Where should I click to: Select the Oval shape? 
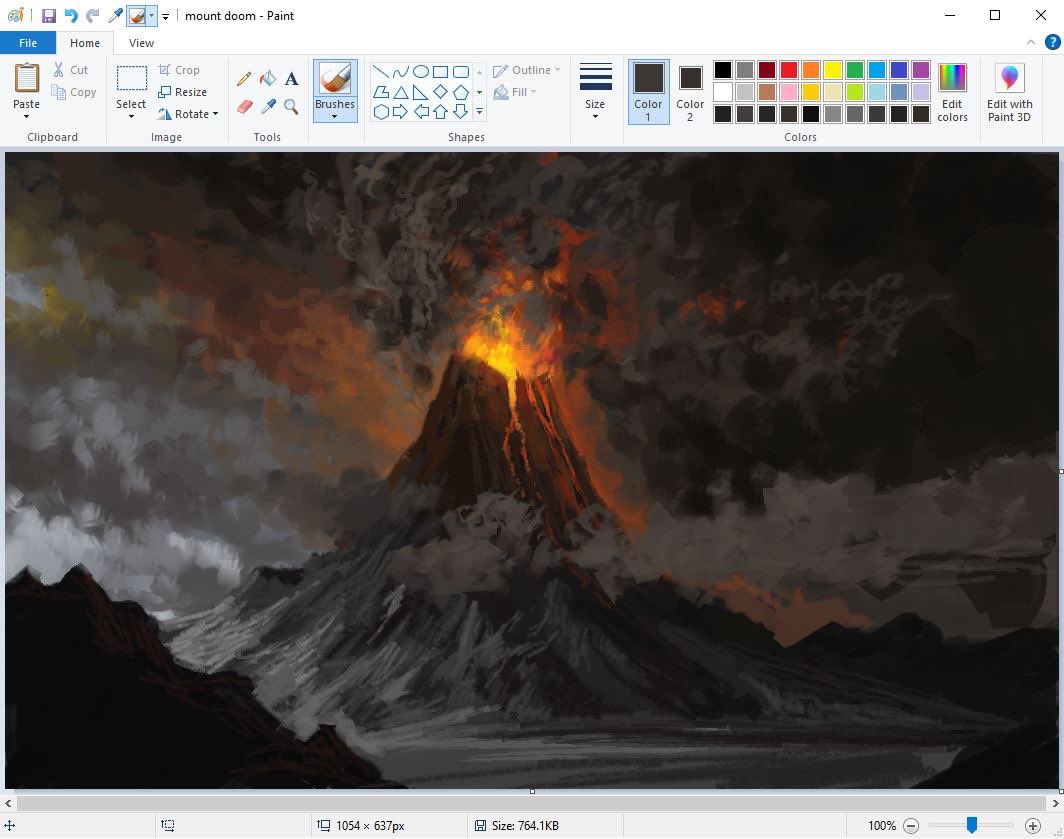[x=421, y=71]
